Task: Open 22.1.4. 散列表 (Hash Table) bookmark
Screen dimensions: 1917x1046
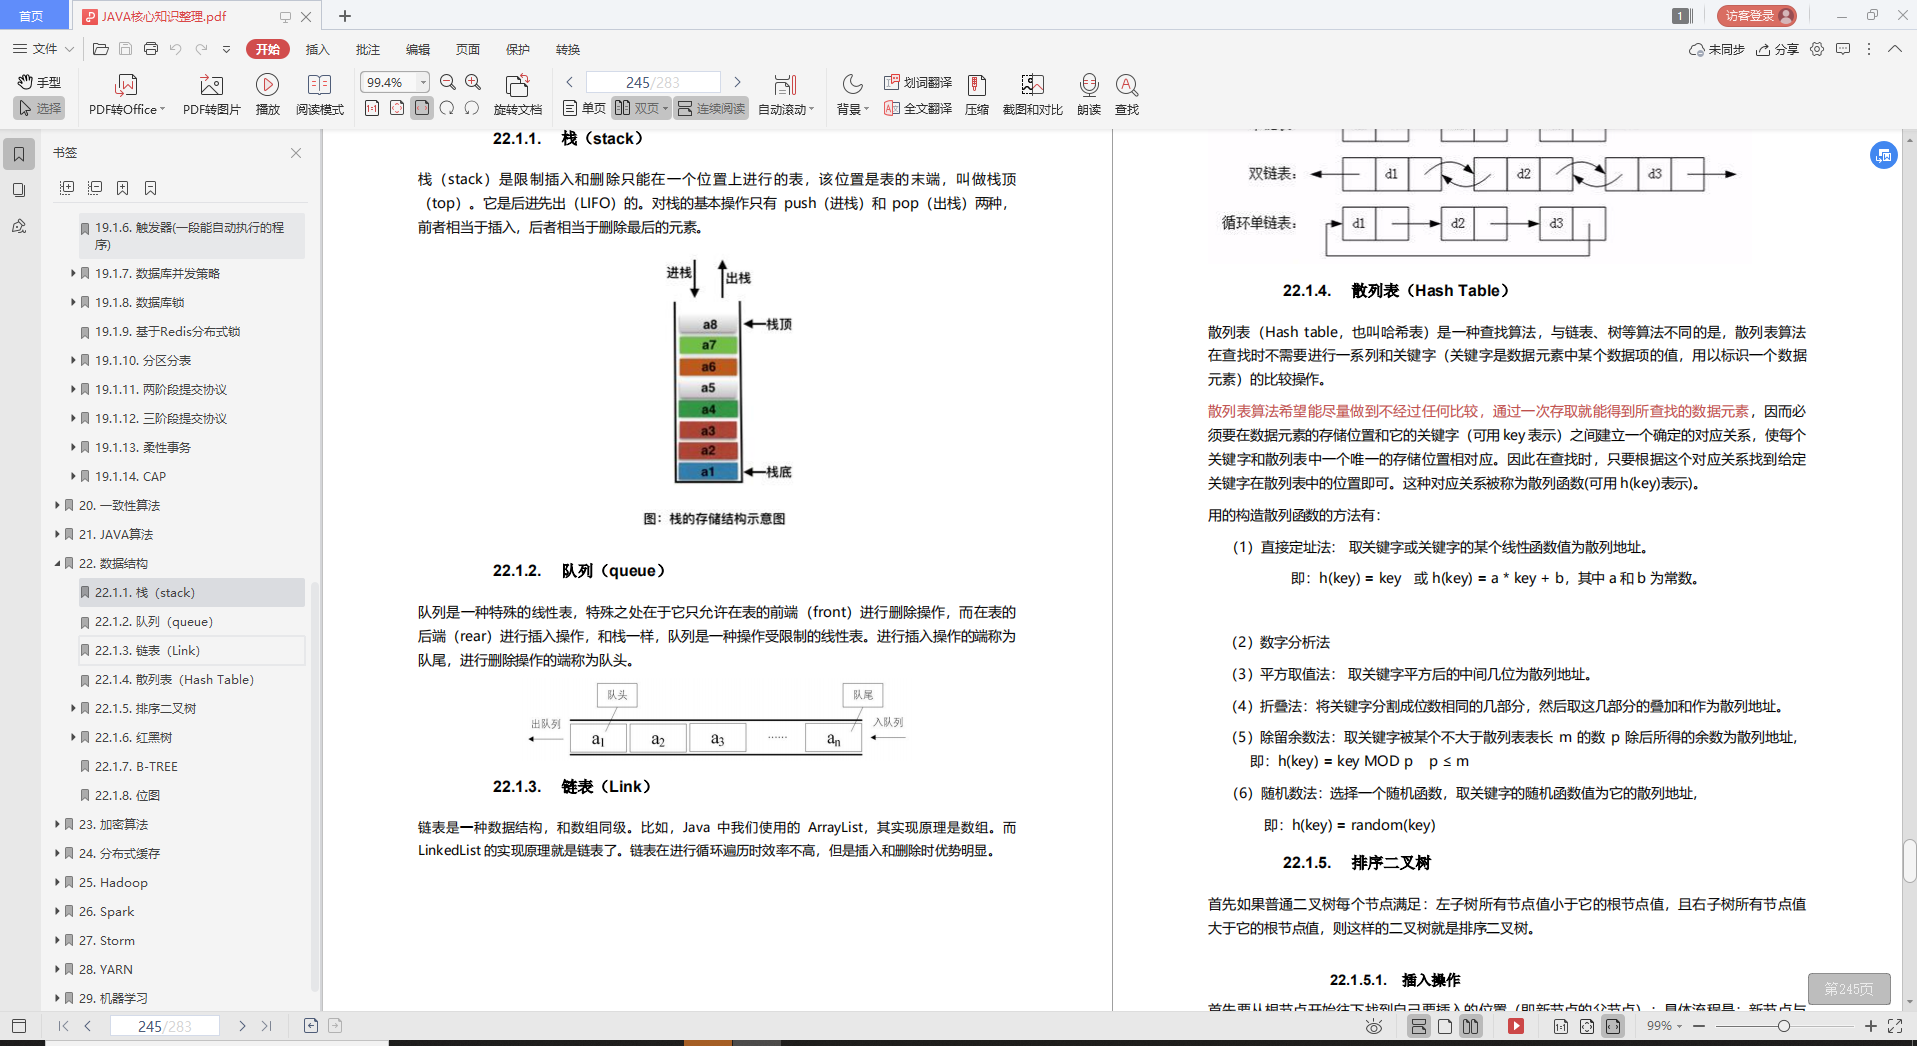Action: pos(172,679)
